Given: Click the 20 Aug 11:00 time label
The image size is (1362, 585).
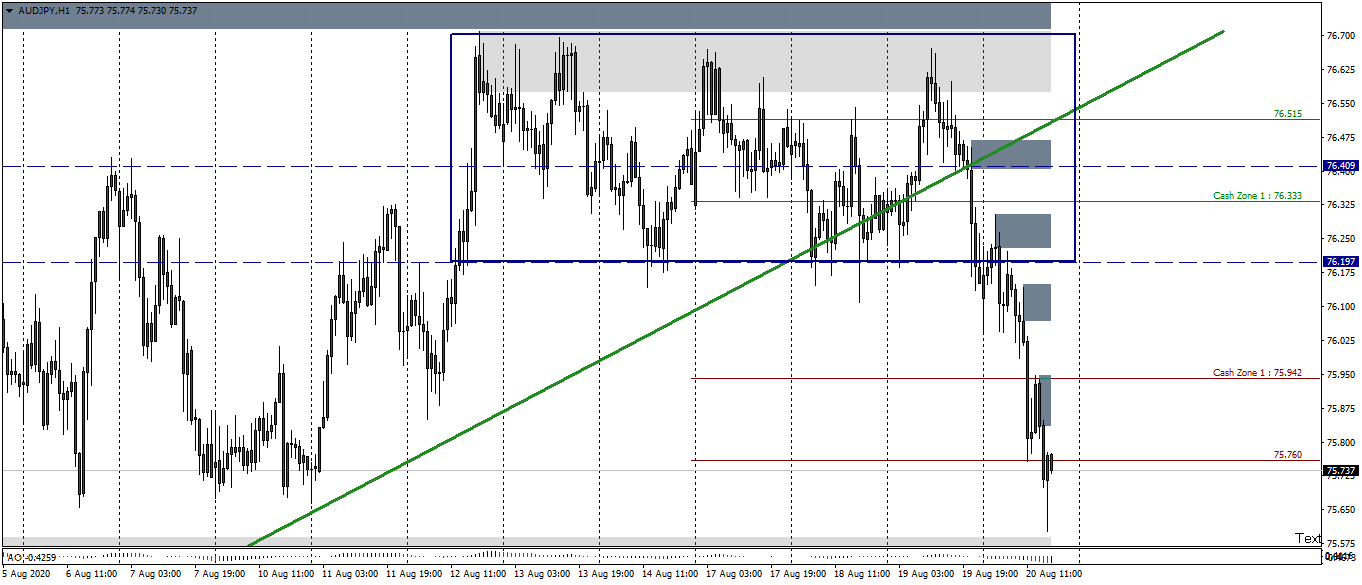Looking at the screenshot, I should click(1055, 575).
